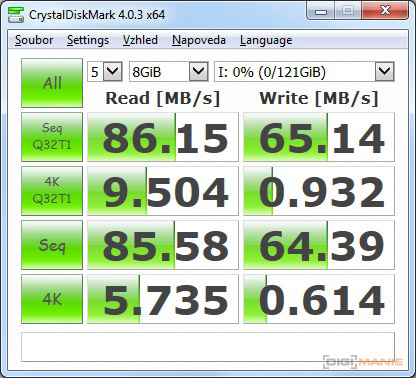
Task: Click the 4K Q32T1 write value 0.932
Action: point(319,191)
